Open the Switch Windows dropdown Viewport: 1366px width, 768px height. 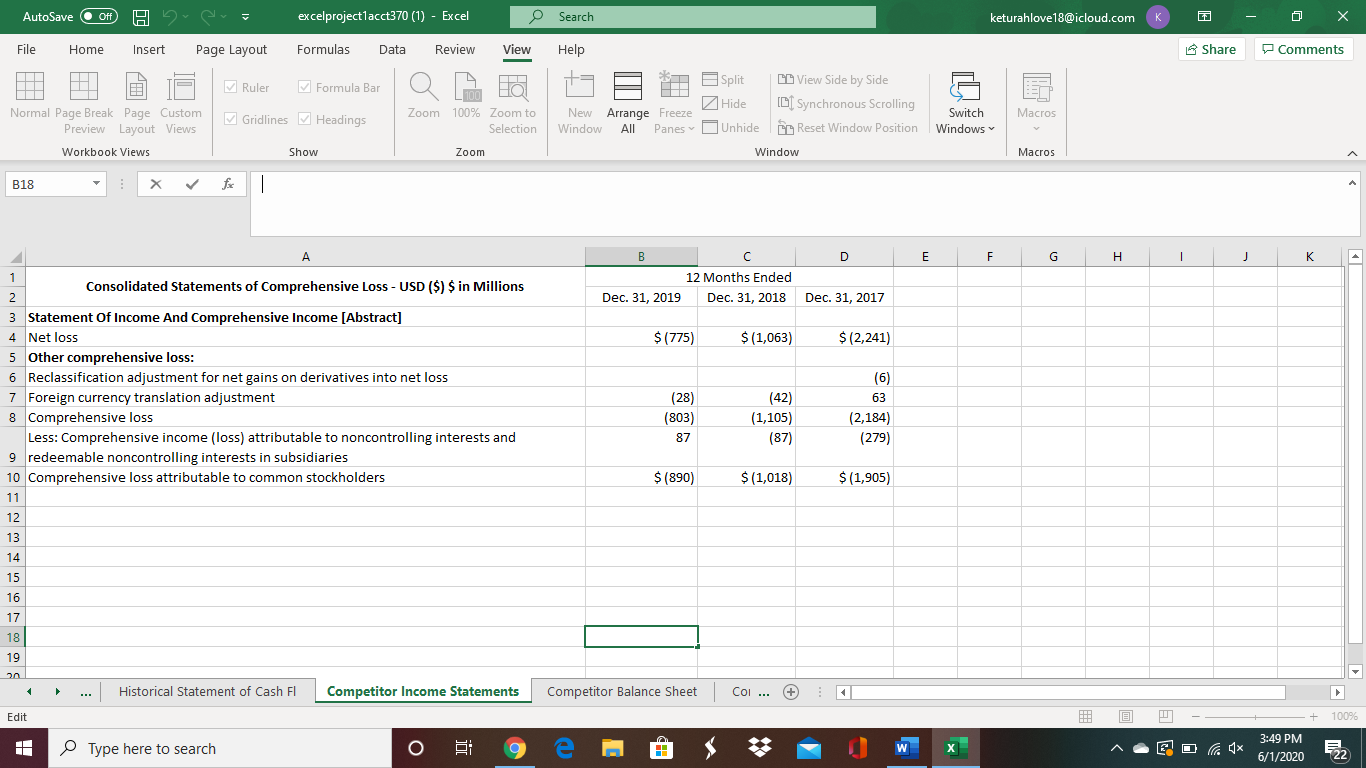(964, 103)
